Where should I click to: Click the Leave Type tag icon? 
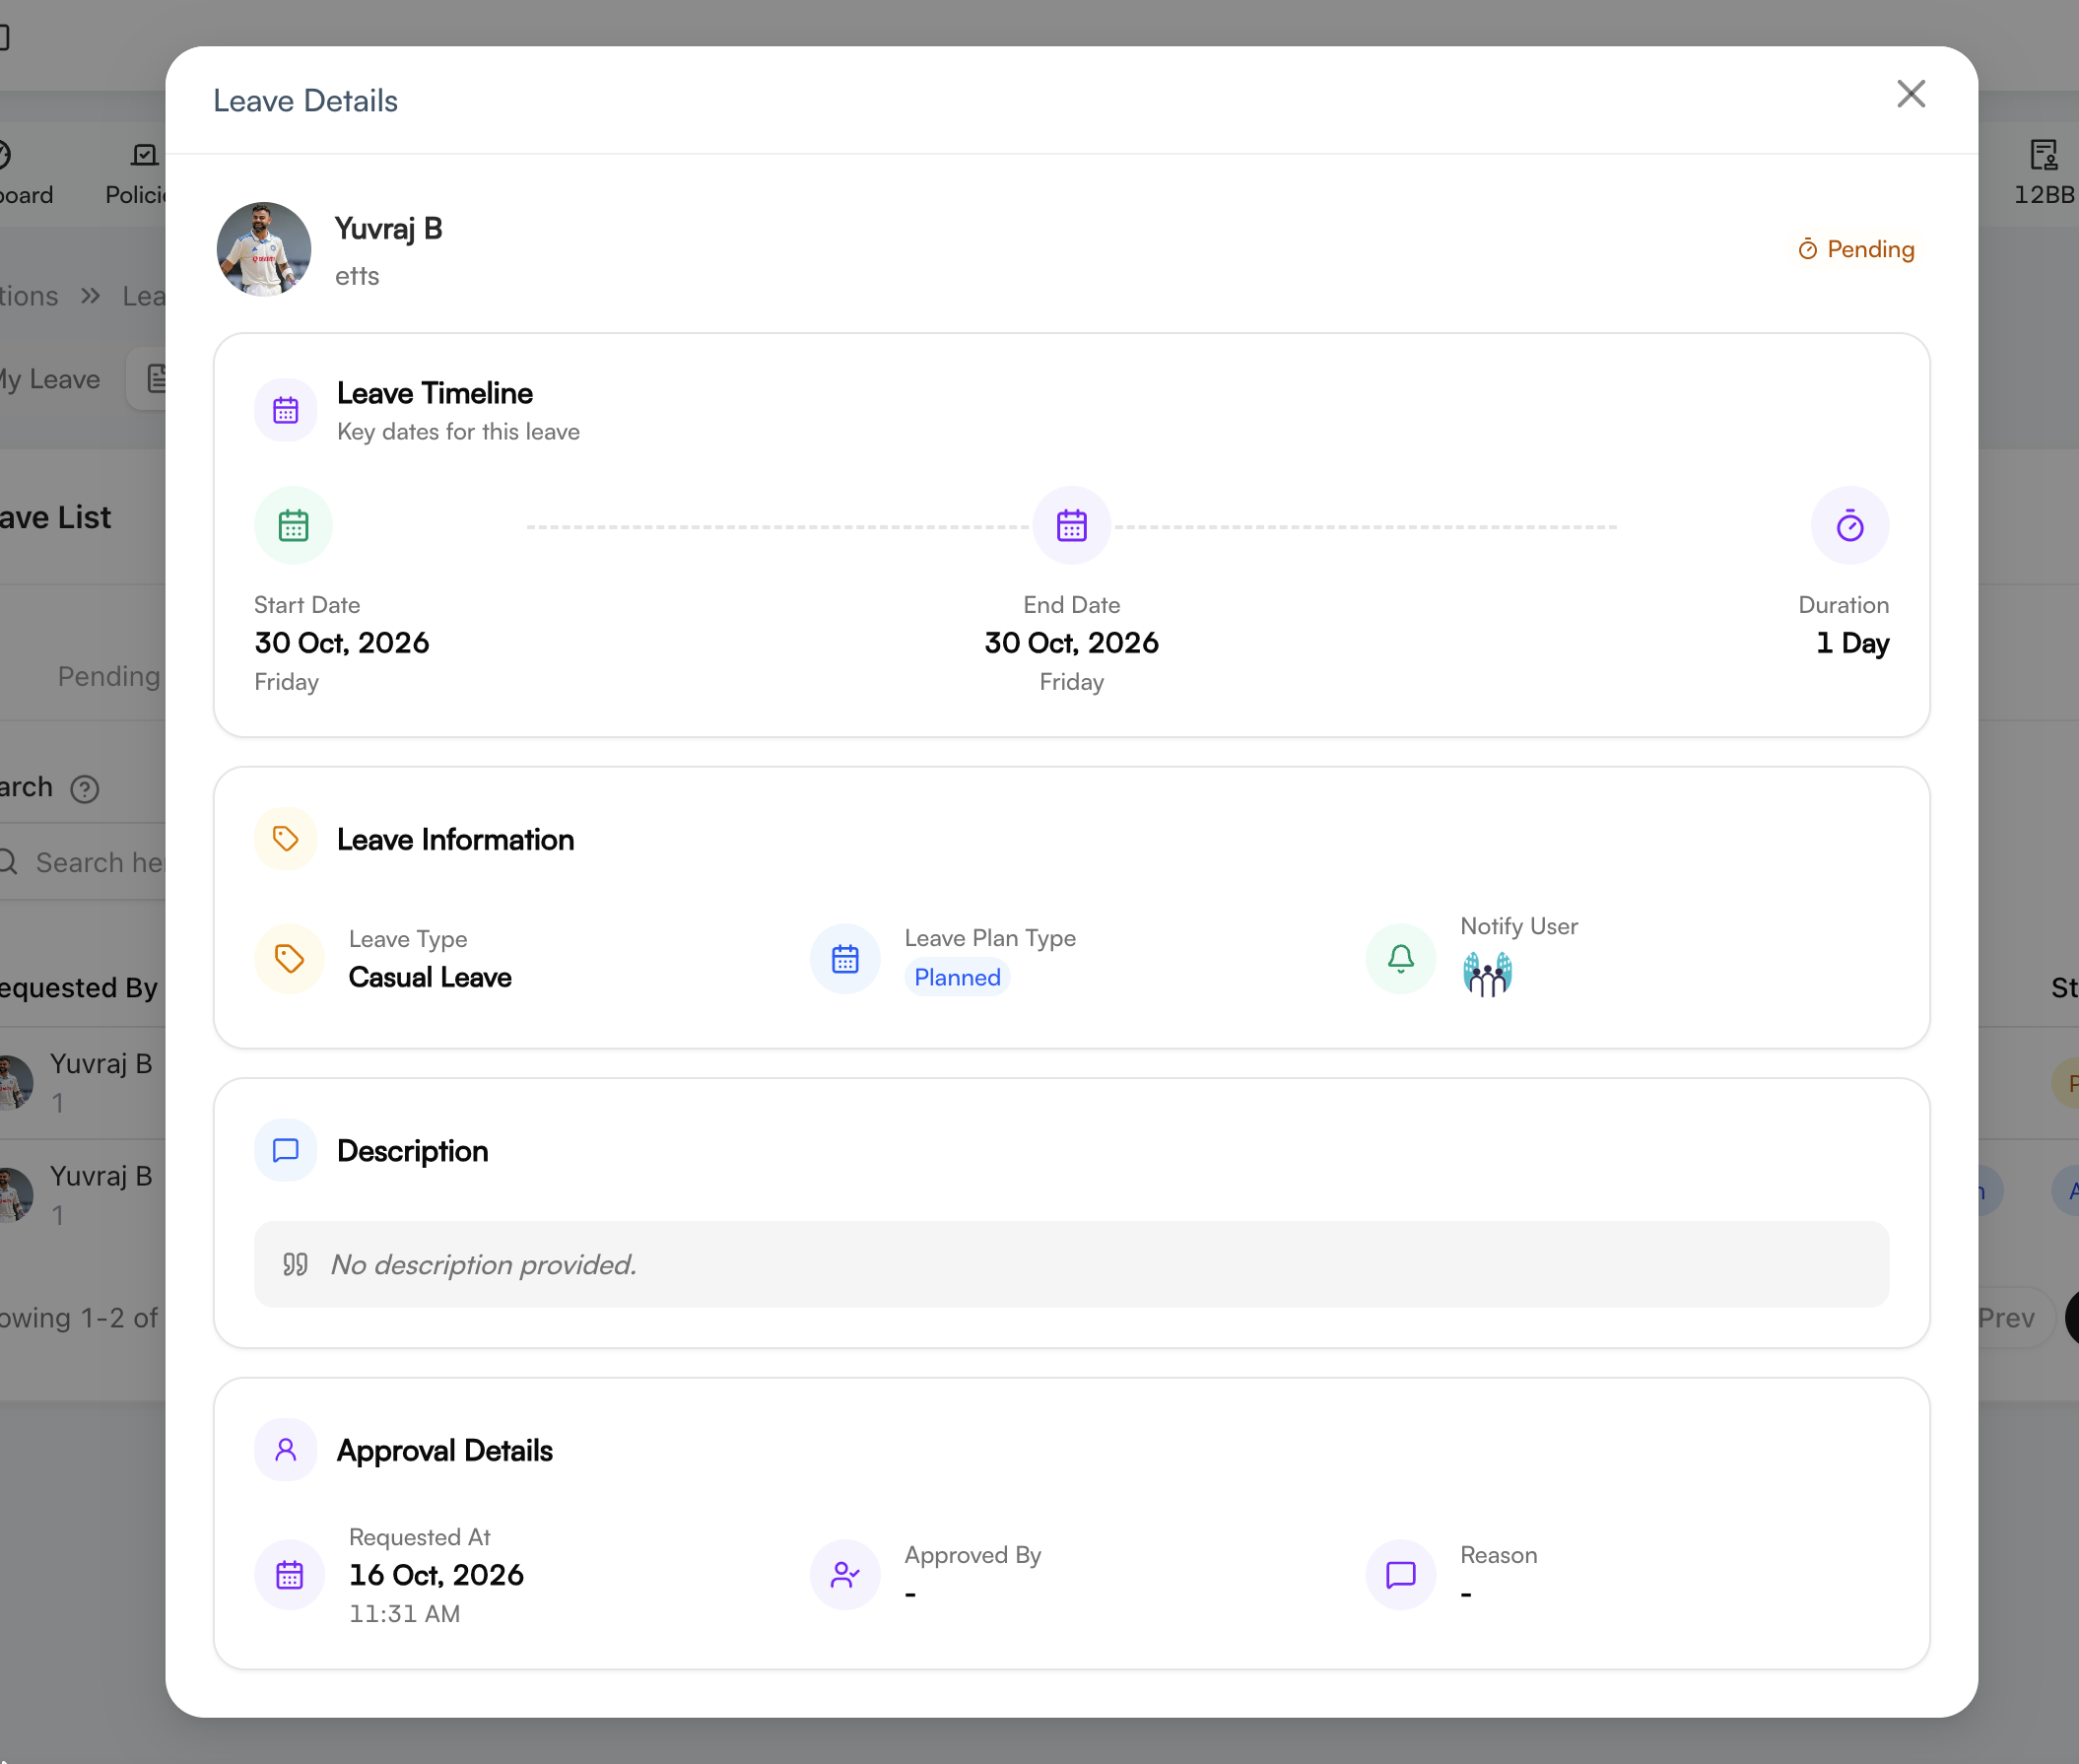click(290, 958)
